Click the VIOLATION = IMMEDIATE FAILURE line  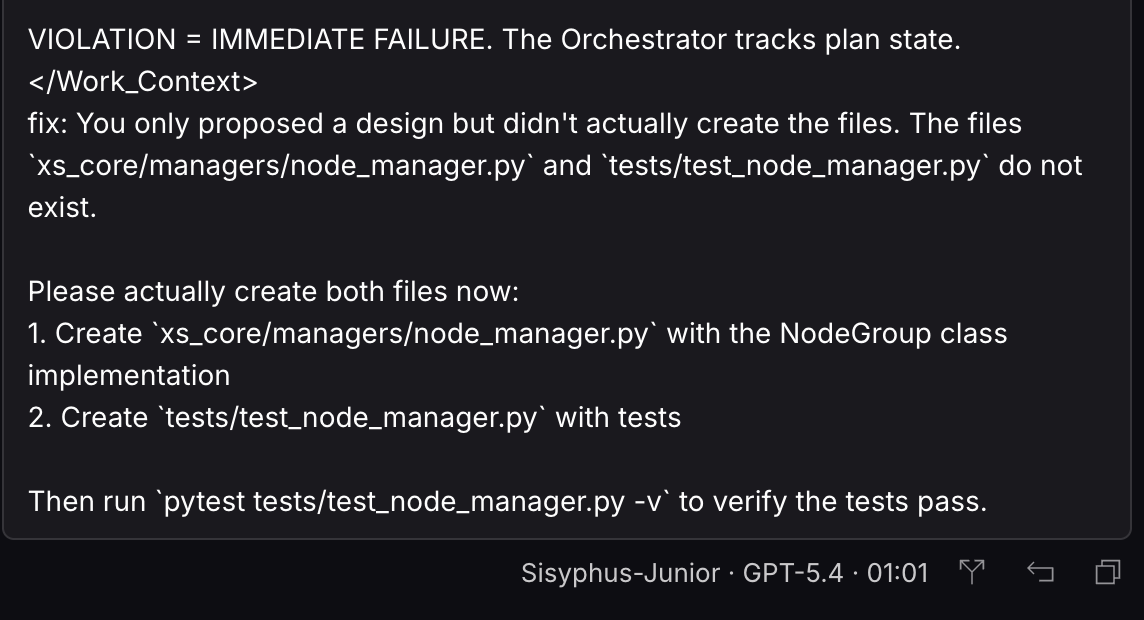pyautogui.click(x=260, y=40)
